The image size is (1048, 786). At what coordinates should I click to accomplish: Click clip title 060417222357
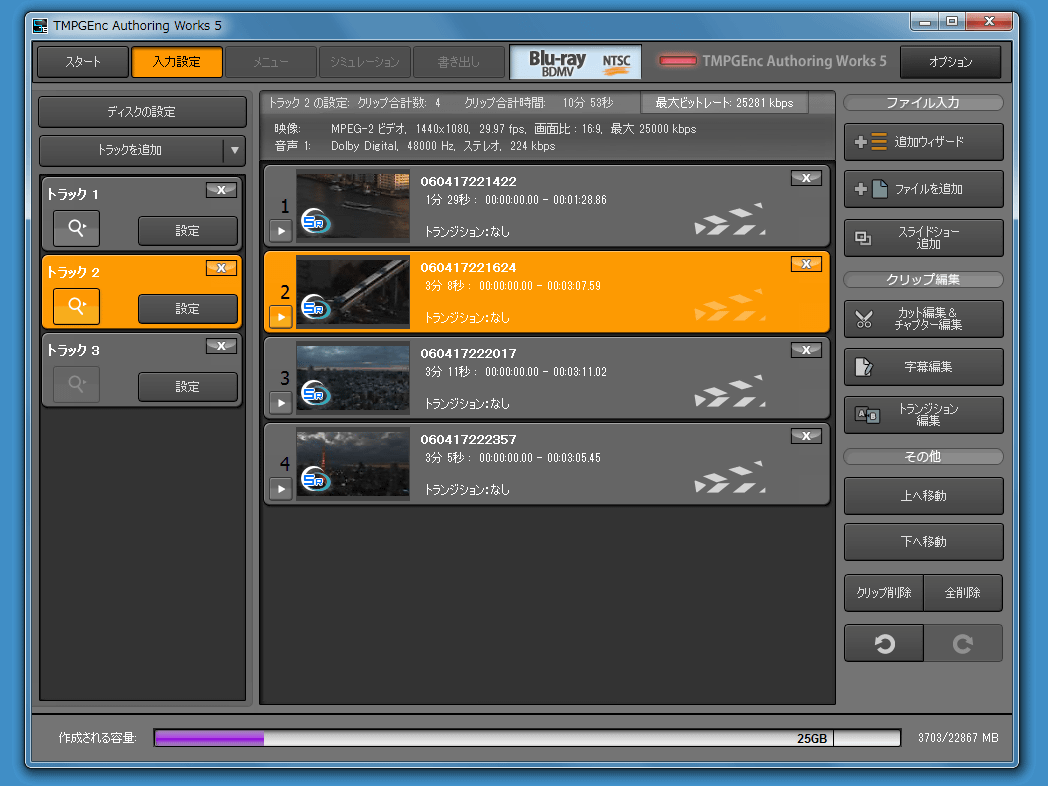click(468, 440)
